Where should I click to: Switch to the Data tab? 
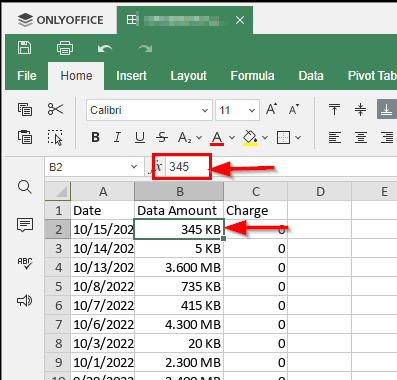coord(311,76)
